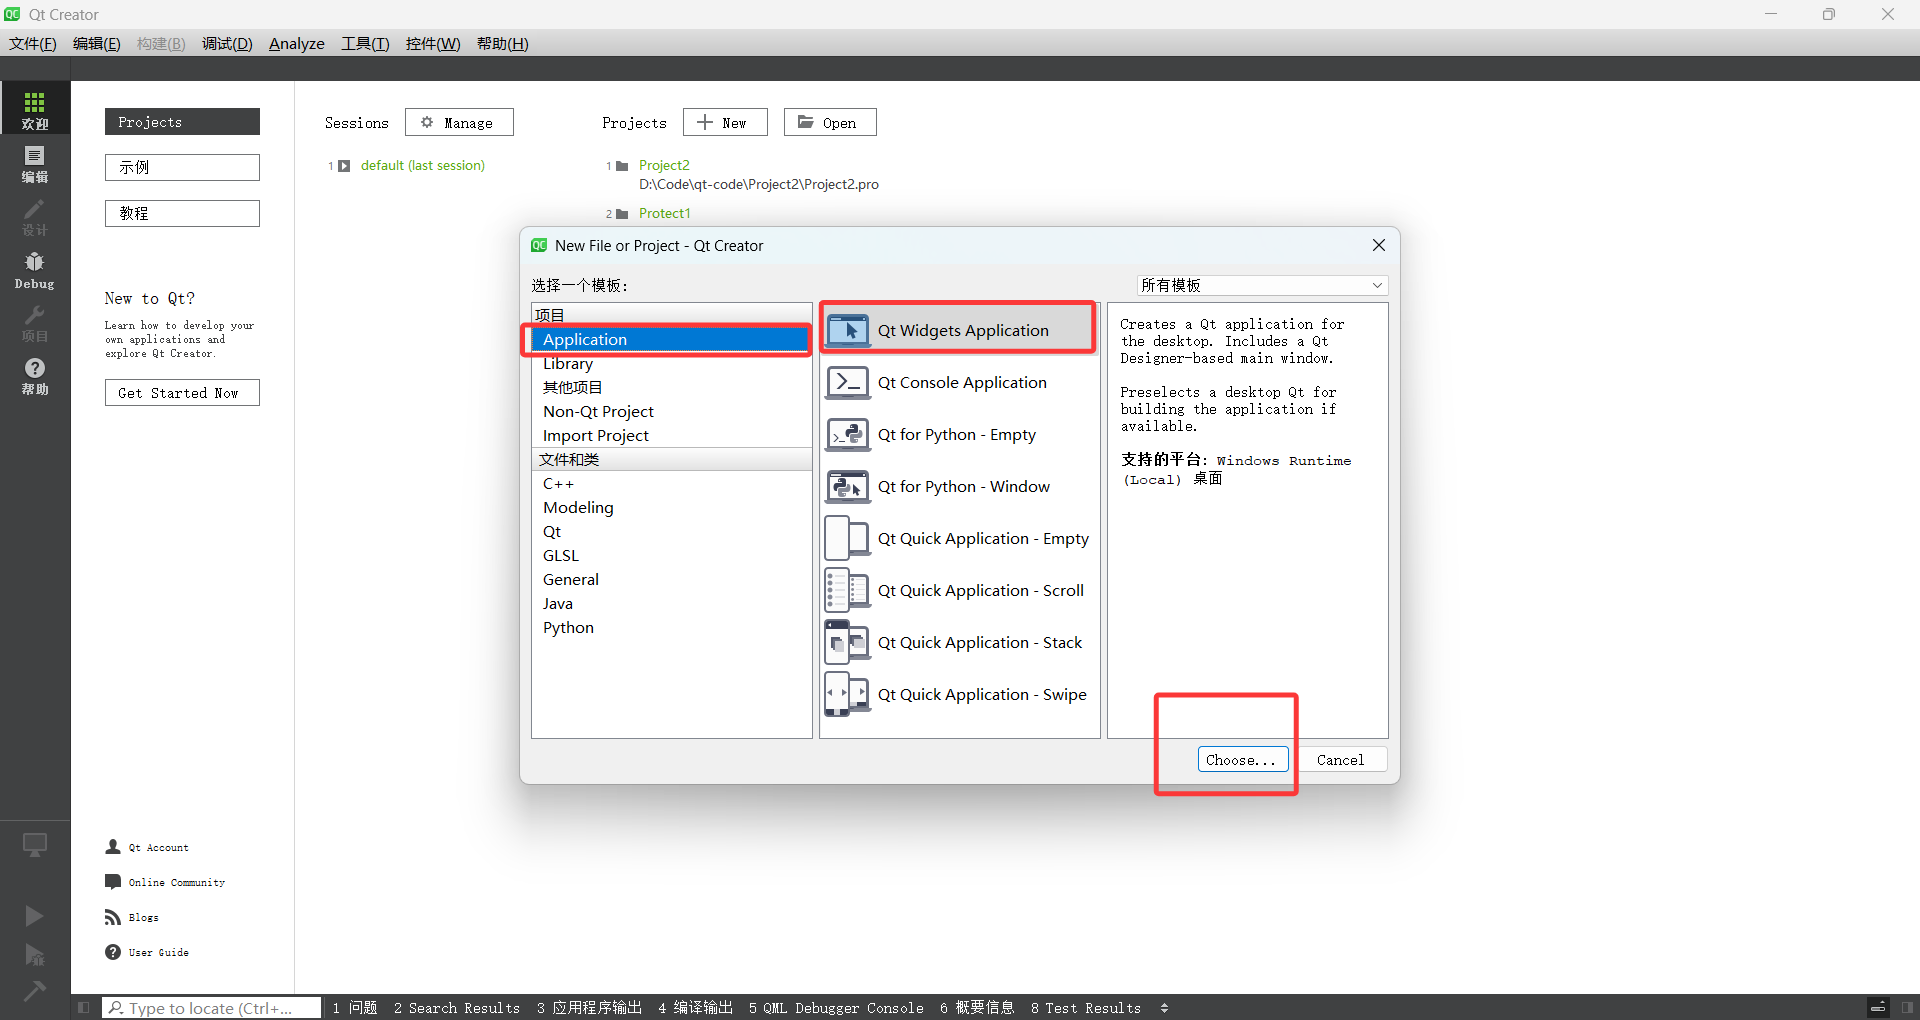Open the recent project Protect1
Screen dimensions: 1920x1020
click(x=664, y=213)
